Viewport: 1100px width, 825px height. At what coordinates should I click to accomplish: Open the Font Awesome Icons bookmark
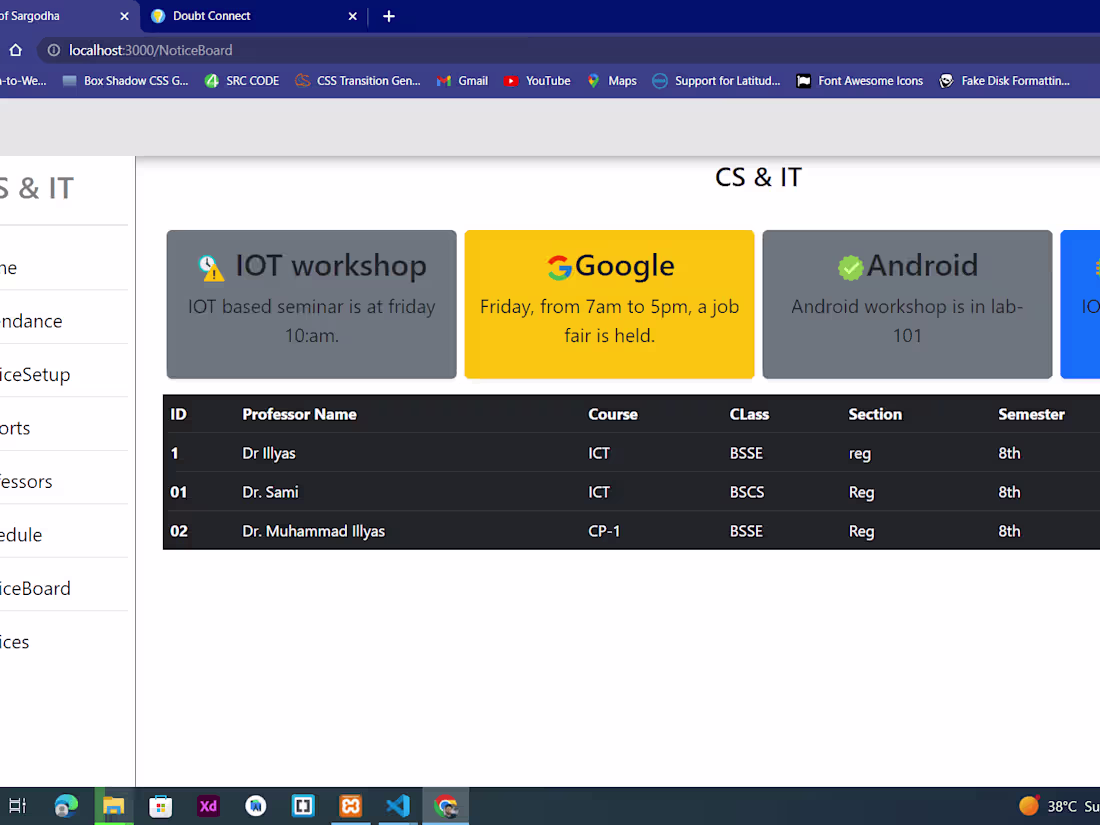(859, 81)
